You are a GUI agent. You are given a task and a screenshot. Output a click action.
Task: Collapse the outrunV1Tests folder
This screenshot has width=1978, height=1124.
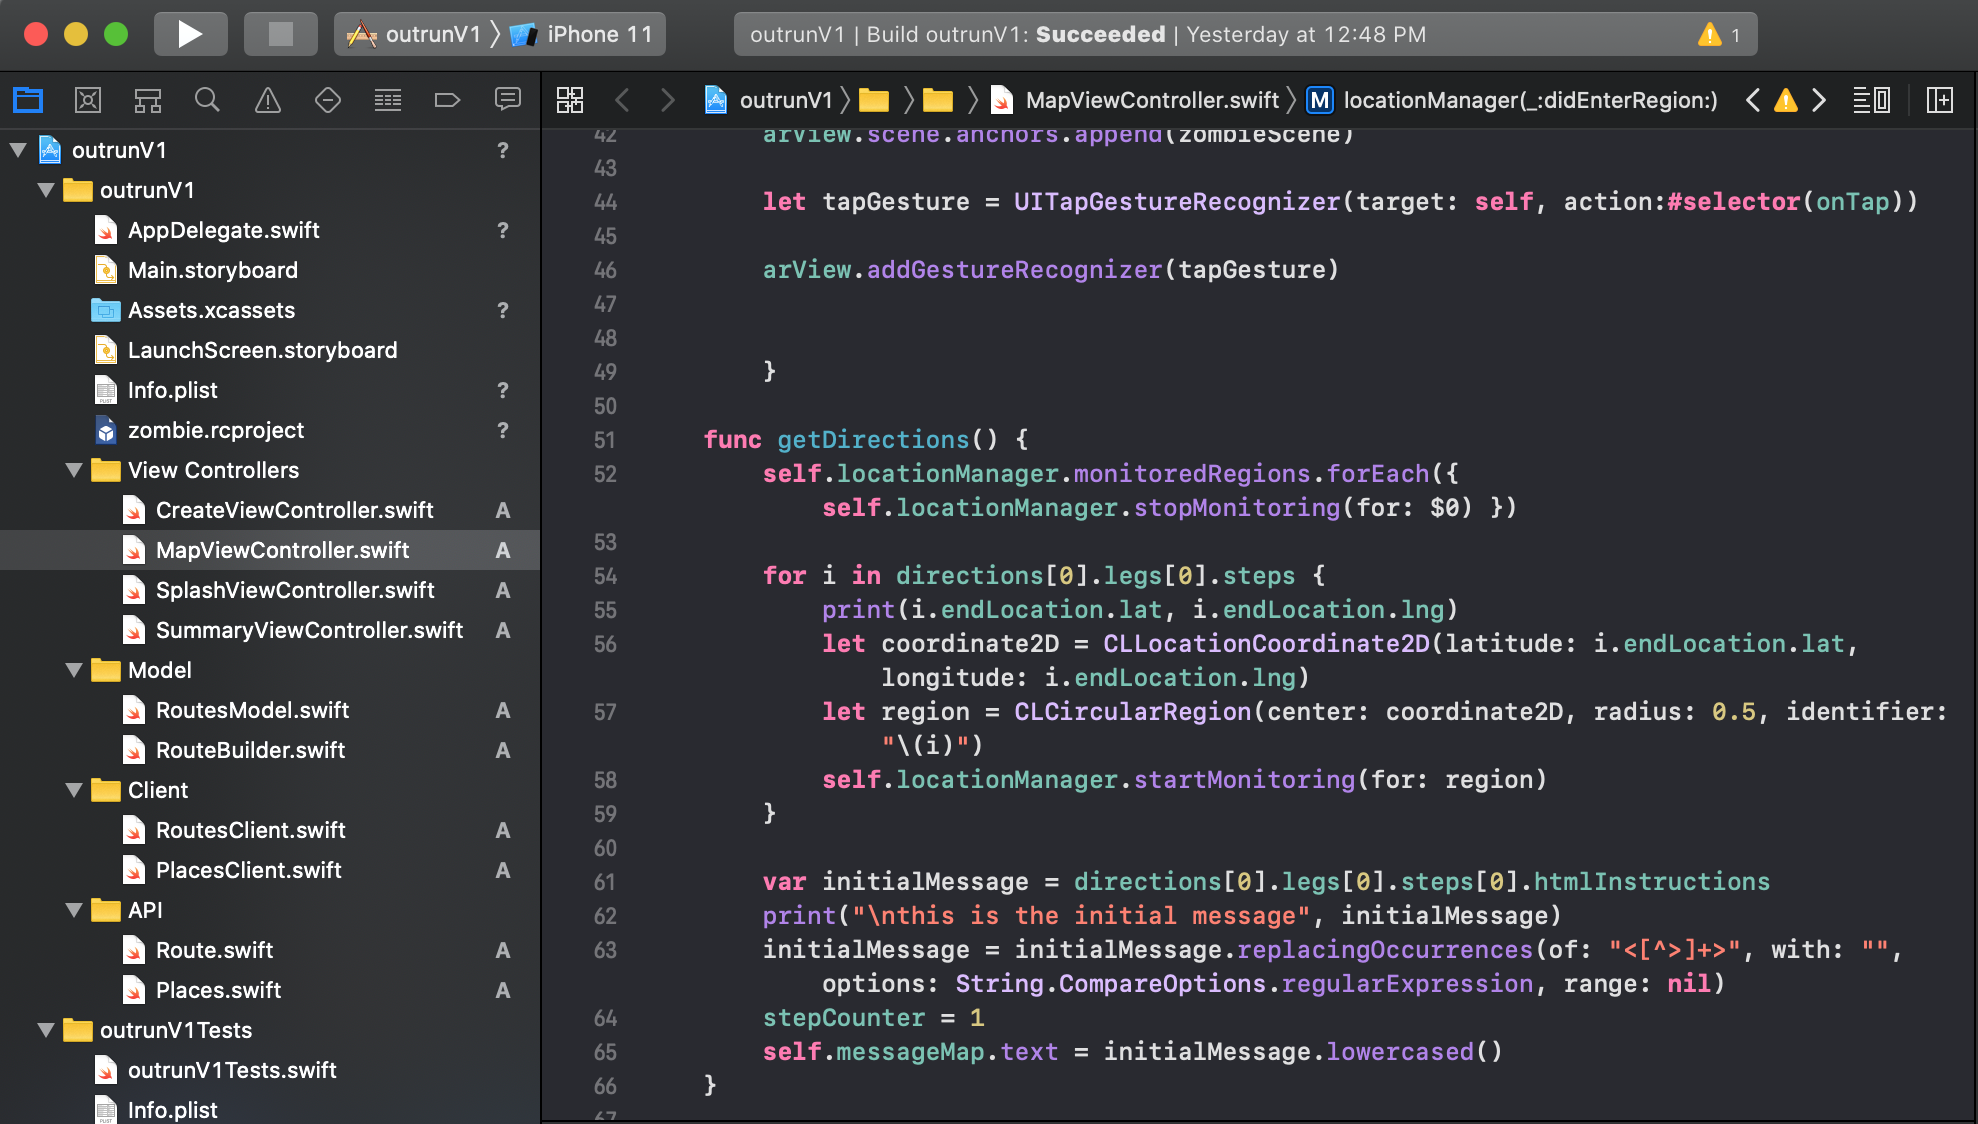[x=46, y=1030]
